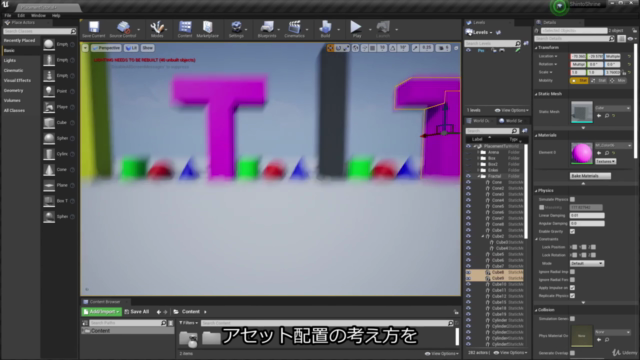Image resolution: width=640 pixels, height=360 pixels.
Task: Click the Search Levels magnifier icon
Action: 518,43
